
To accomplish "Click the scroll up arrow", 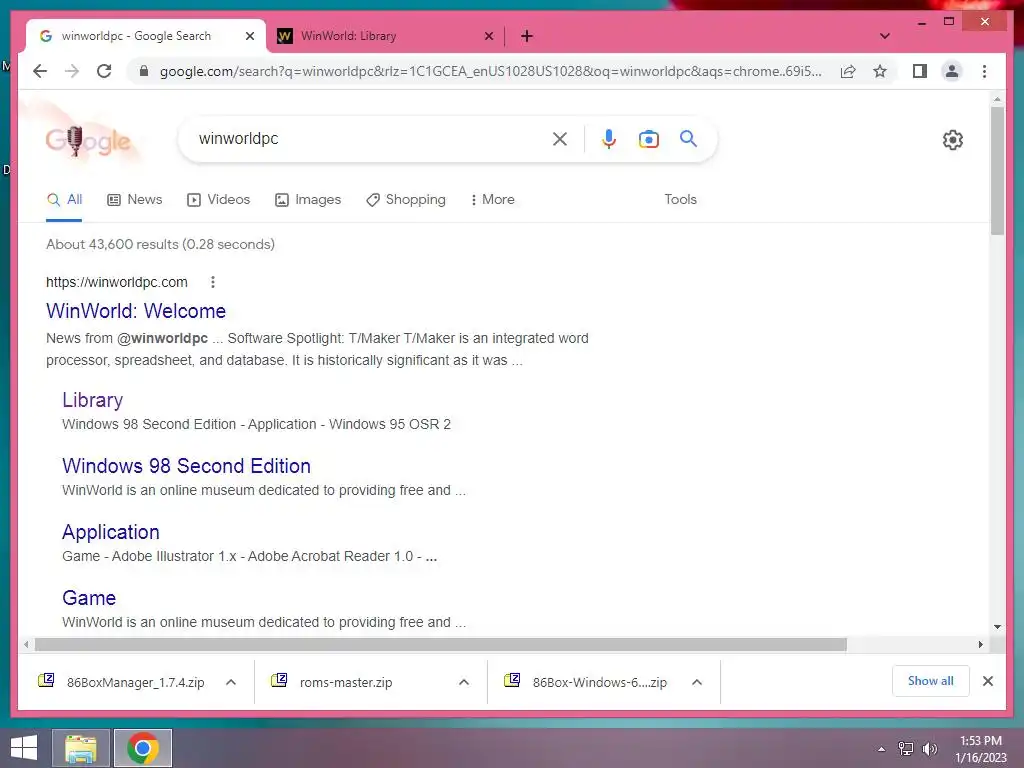I will coord(997,99).
